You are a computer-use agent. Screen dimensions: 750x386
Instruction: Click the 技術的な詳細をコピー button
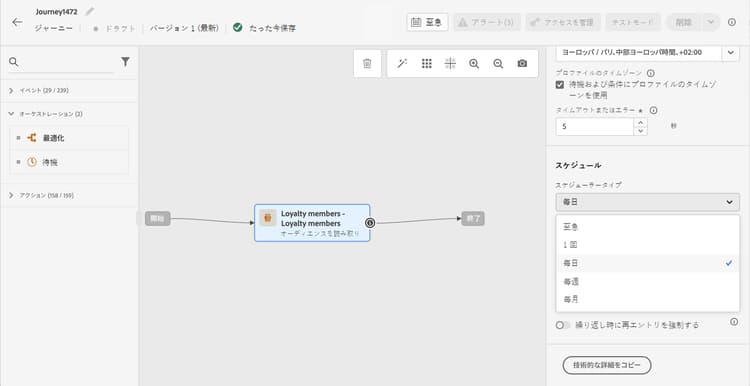click(607, 365)
